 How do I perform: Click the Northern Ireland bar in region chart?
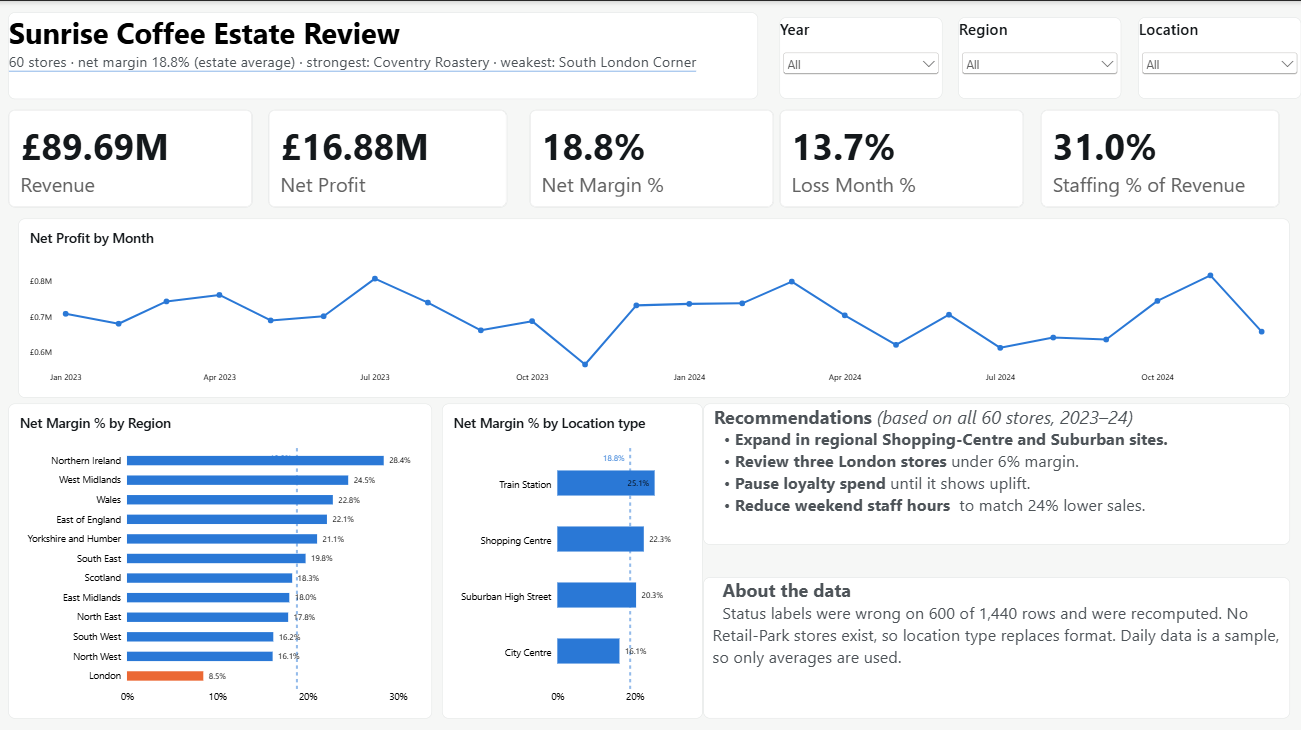255,461
